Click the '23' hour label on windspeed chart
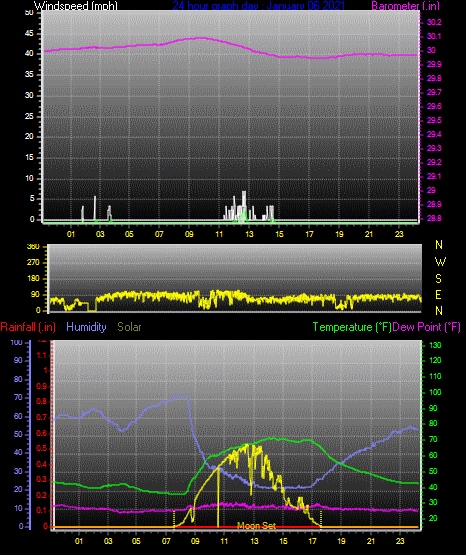Viewport: 466px width, 555px height. [399, 234]
